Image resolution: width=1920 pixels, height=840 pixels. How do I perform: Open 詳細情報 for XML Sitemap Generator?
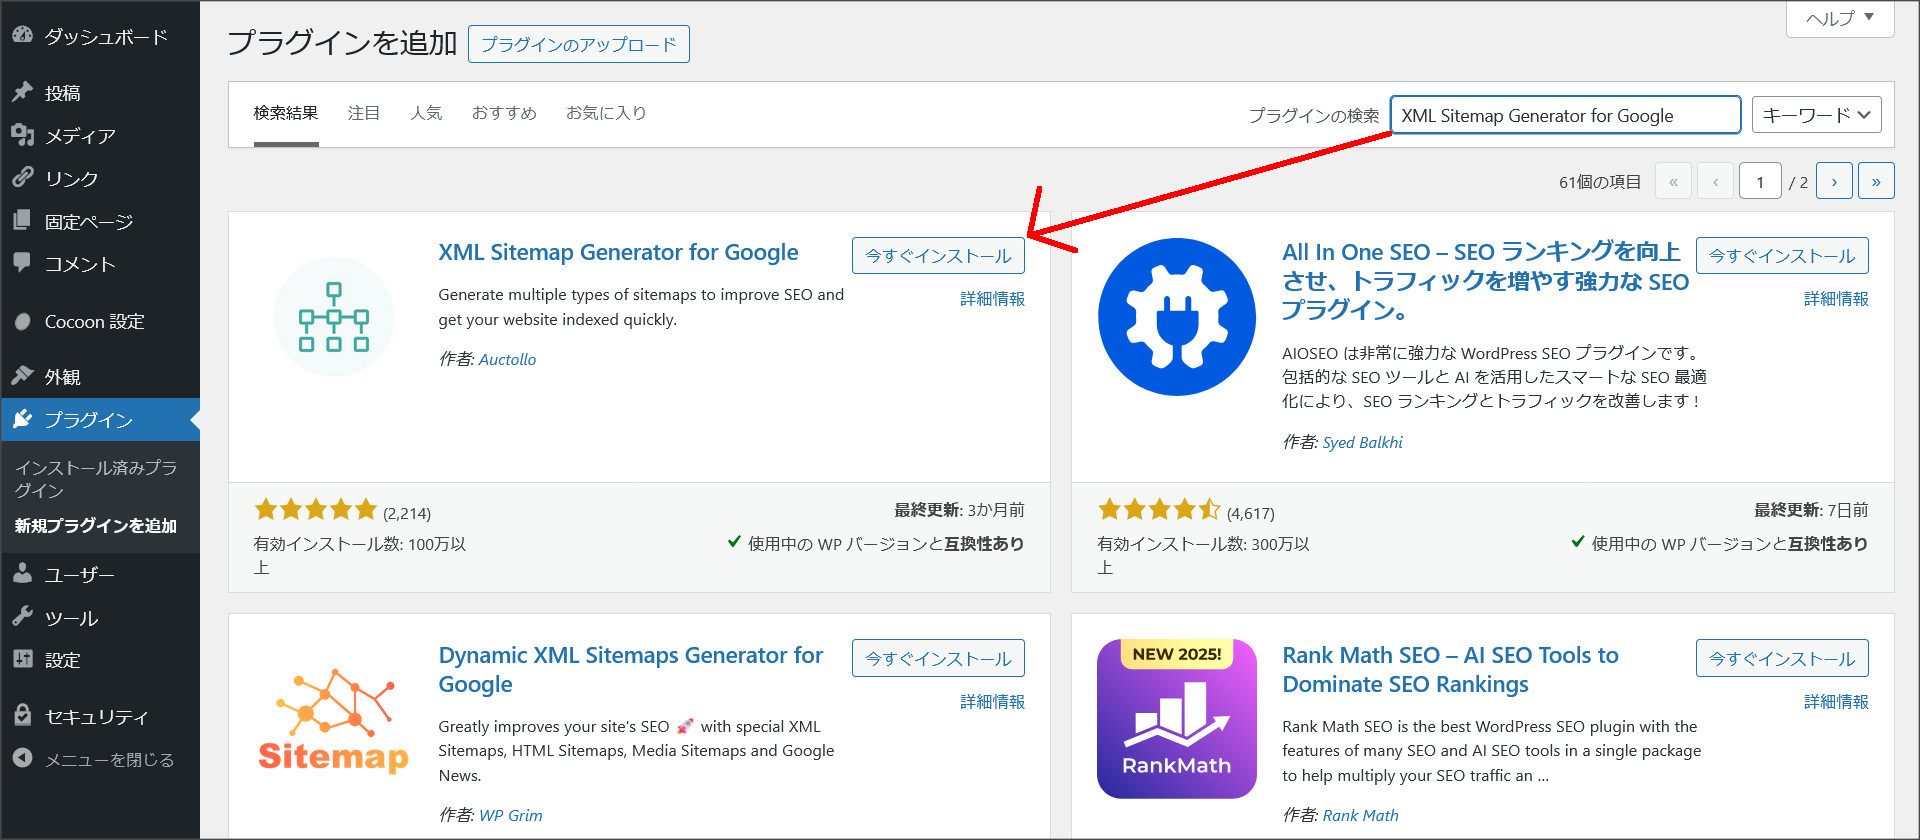(992, 299)
